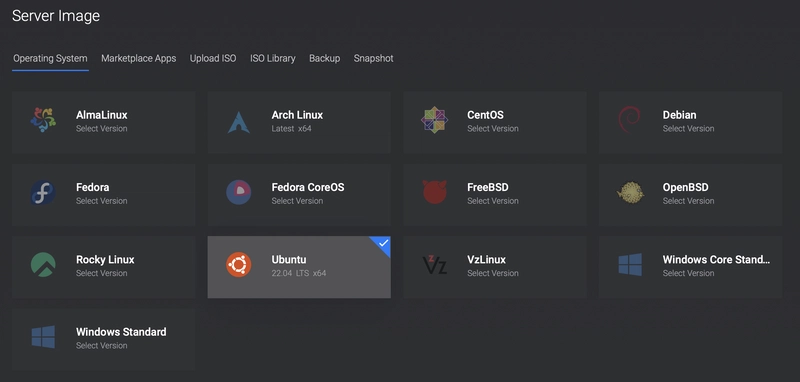Click the AlmaLinux logo icon
This screenshot has width=800, height=382.
click(x=43, y=120)
